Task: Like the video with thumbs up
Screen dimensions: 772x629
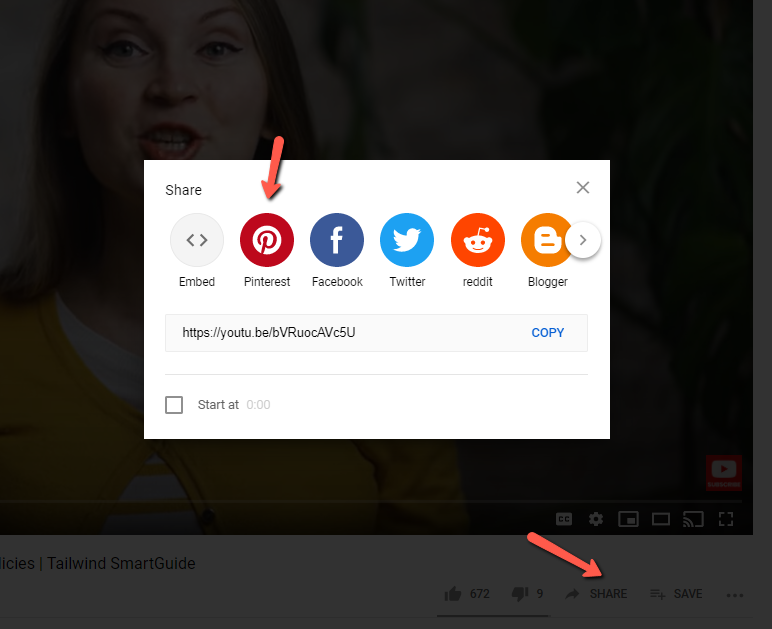Action: click(453, 594)
